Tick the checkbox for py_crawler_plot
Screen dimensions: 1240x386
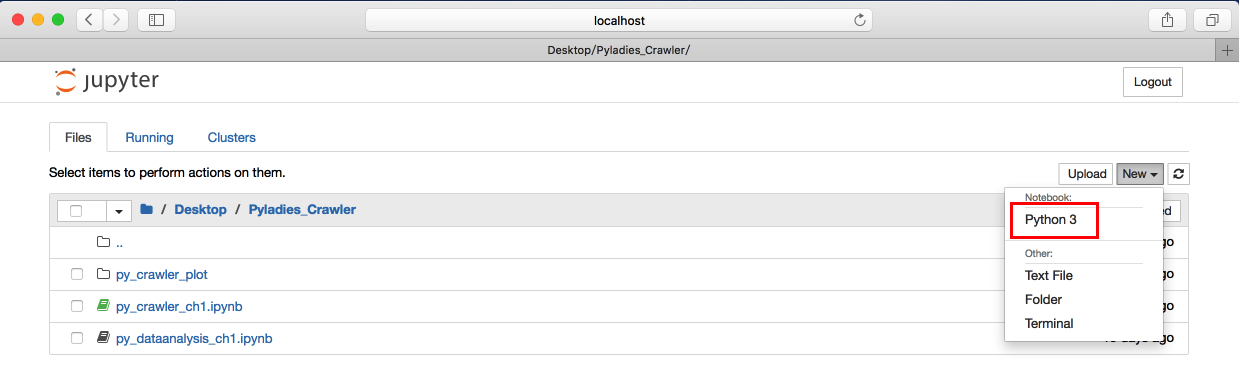tap(77, 274)
